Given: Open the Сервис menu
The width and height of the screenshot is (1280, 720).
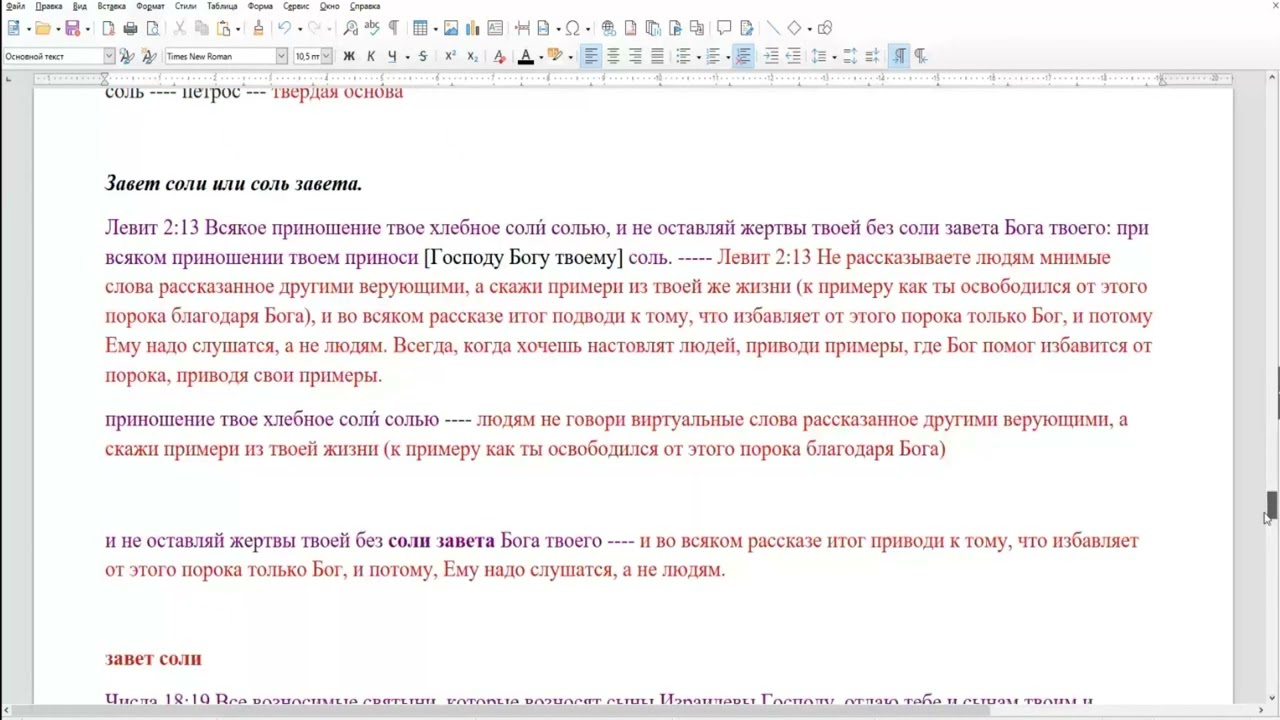Looking at the screenshot, I should pyautogui.click(x=296, y=6).
